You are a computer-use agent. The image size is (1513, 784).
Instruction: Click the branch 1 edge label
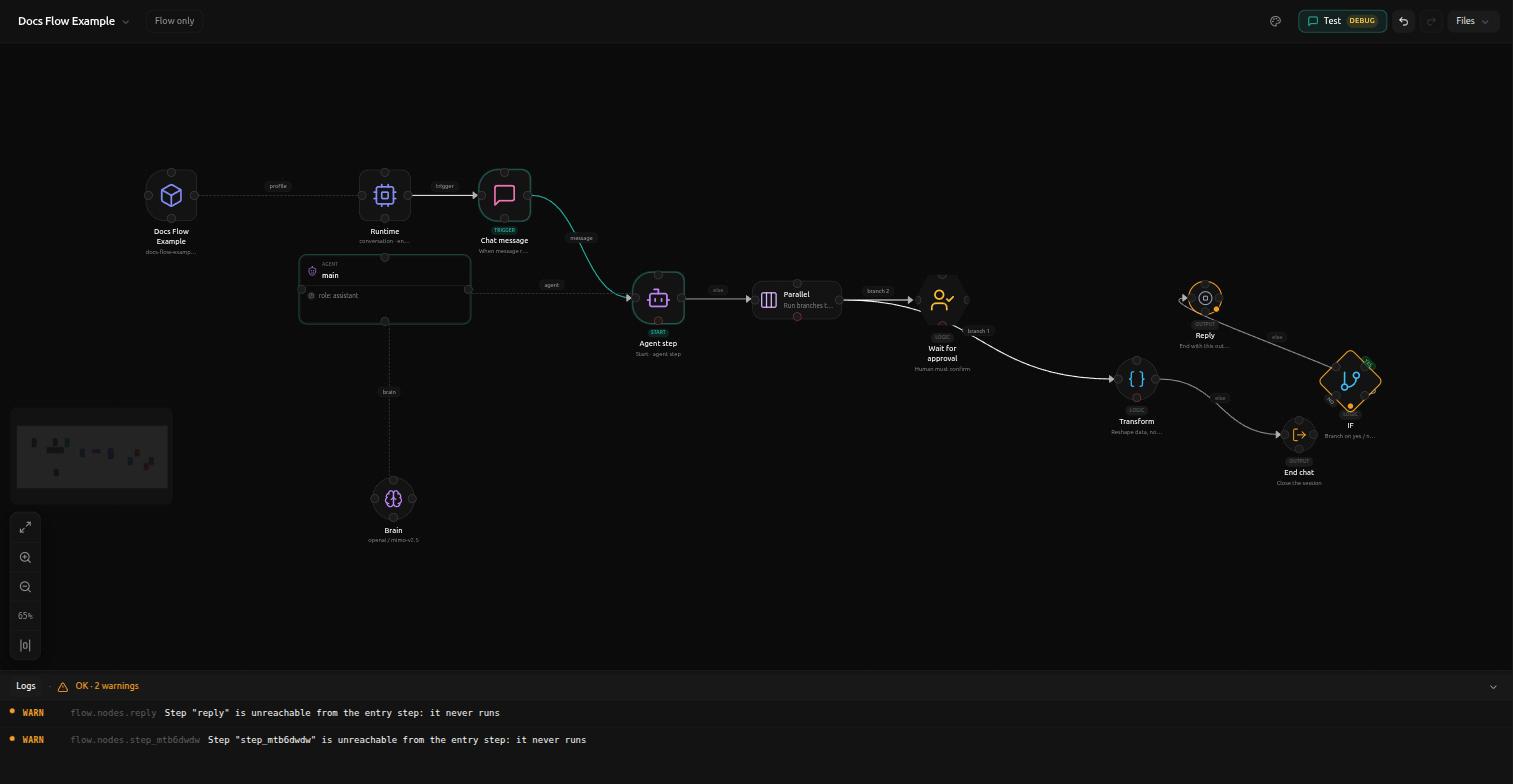click(978, 331)
